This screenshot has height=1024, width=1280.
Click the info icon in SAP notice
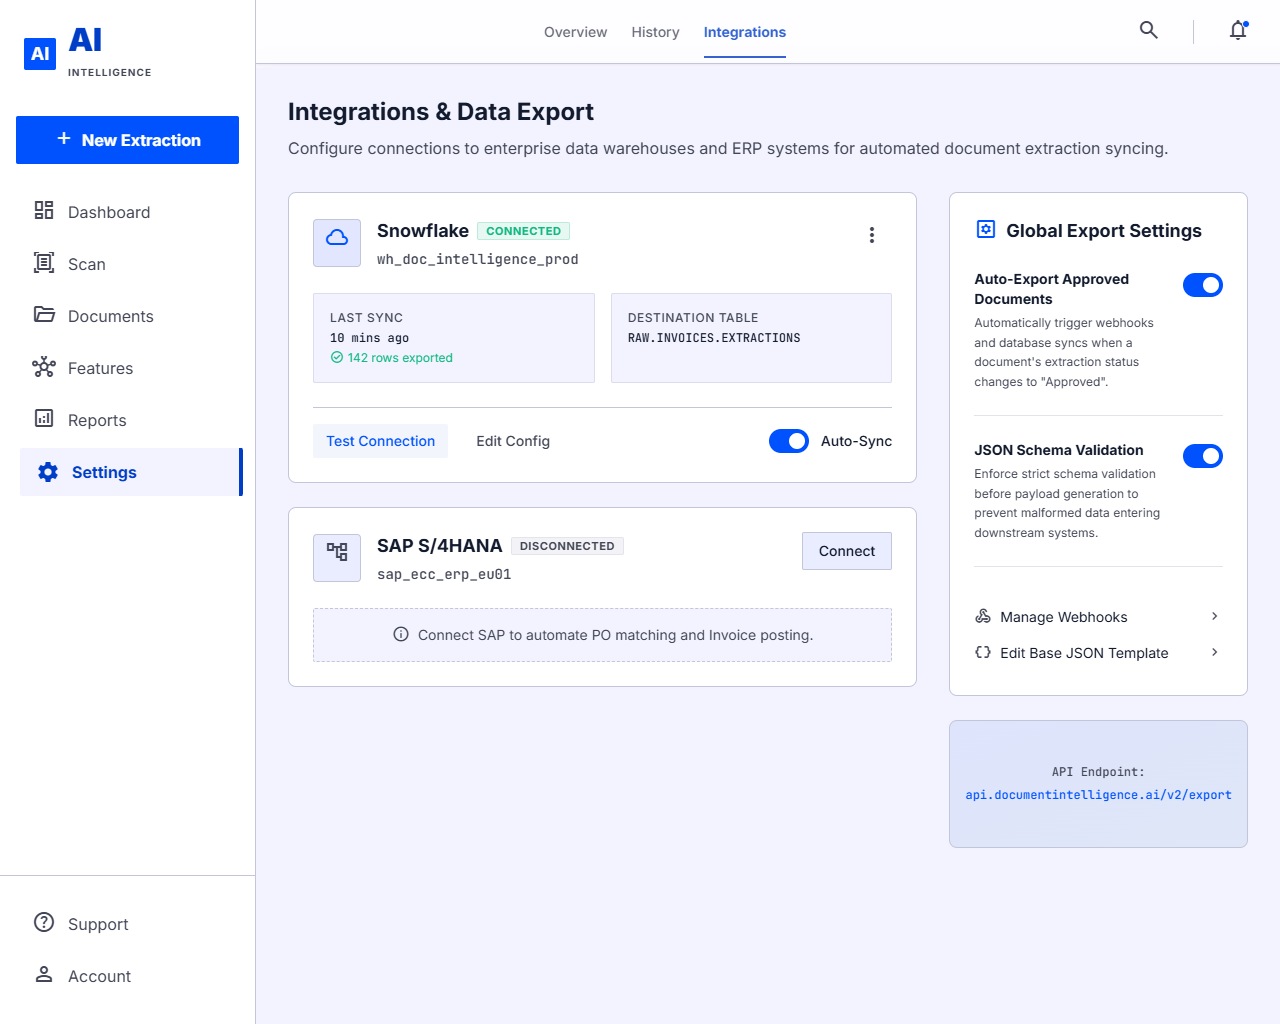pyautogui.click(x=401, y=634)
